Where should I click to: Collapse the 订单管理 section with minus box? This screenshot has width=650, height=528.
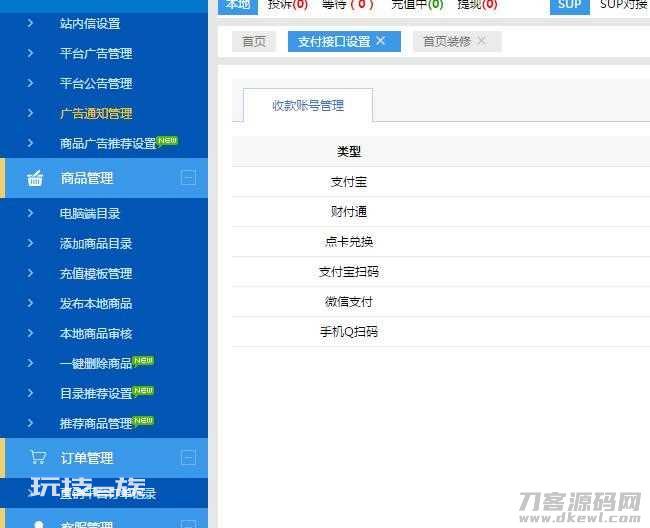pyautogui.click(x=189, y=458)
